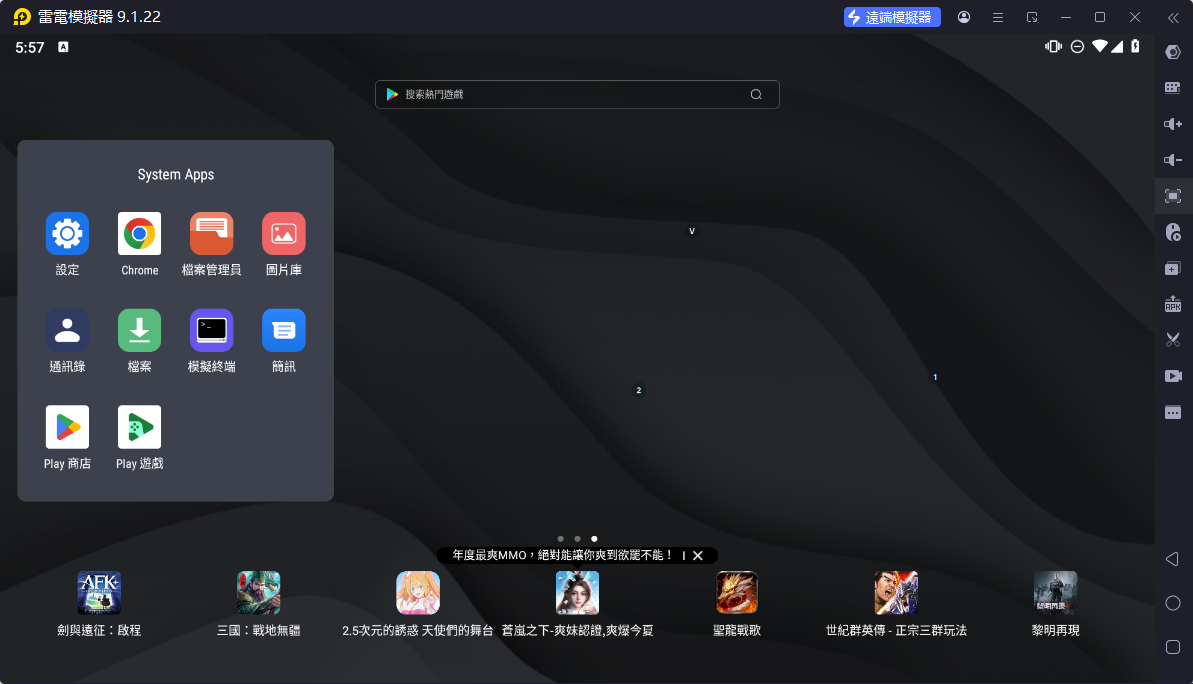Take a screenshot with the scissors icon
Viewport: 1193px width, 684px height.
coord(1172,340)
